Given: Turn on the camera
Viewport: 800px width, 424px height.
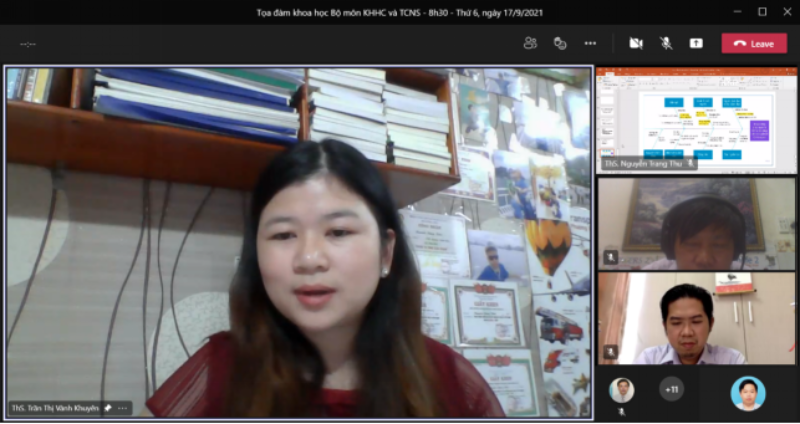Looking at the screenshot, I should pyautogui.click(x=635, y=43).
